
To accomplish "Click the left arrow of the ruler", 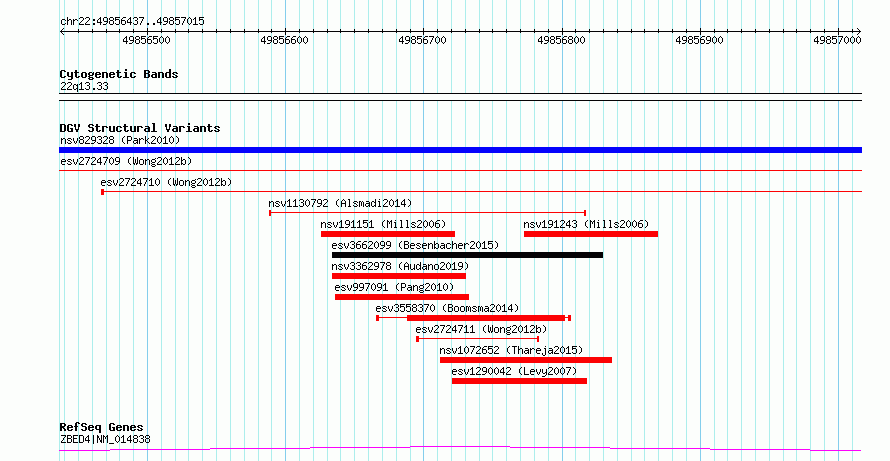I will 62,32.
